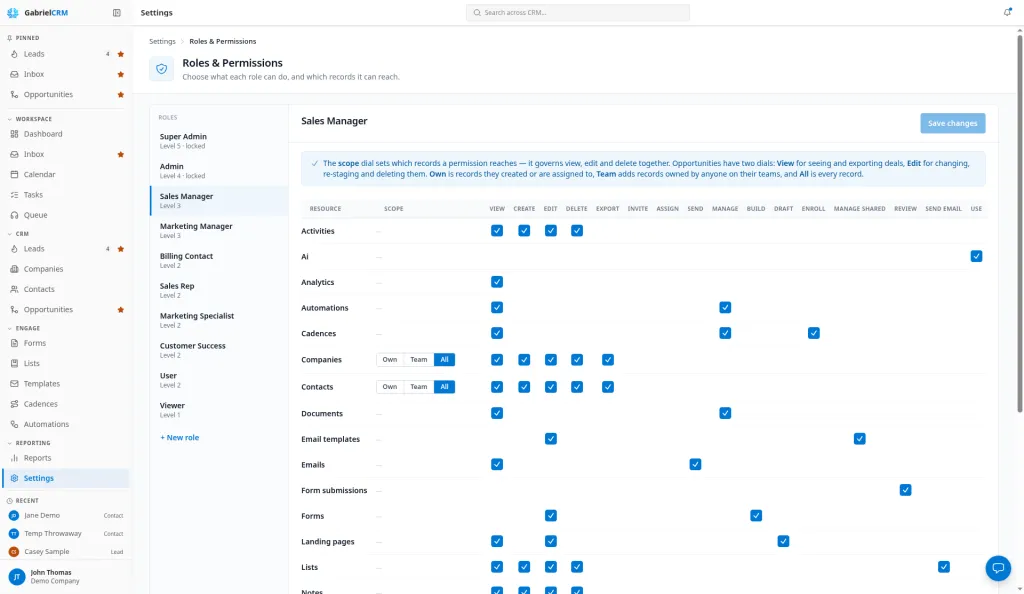1024x594 pixels.
Task: Open the John Thomas account menu
Action: 65,576
